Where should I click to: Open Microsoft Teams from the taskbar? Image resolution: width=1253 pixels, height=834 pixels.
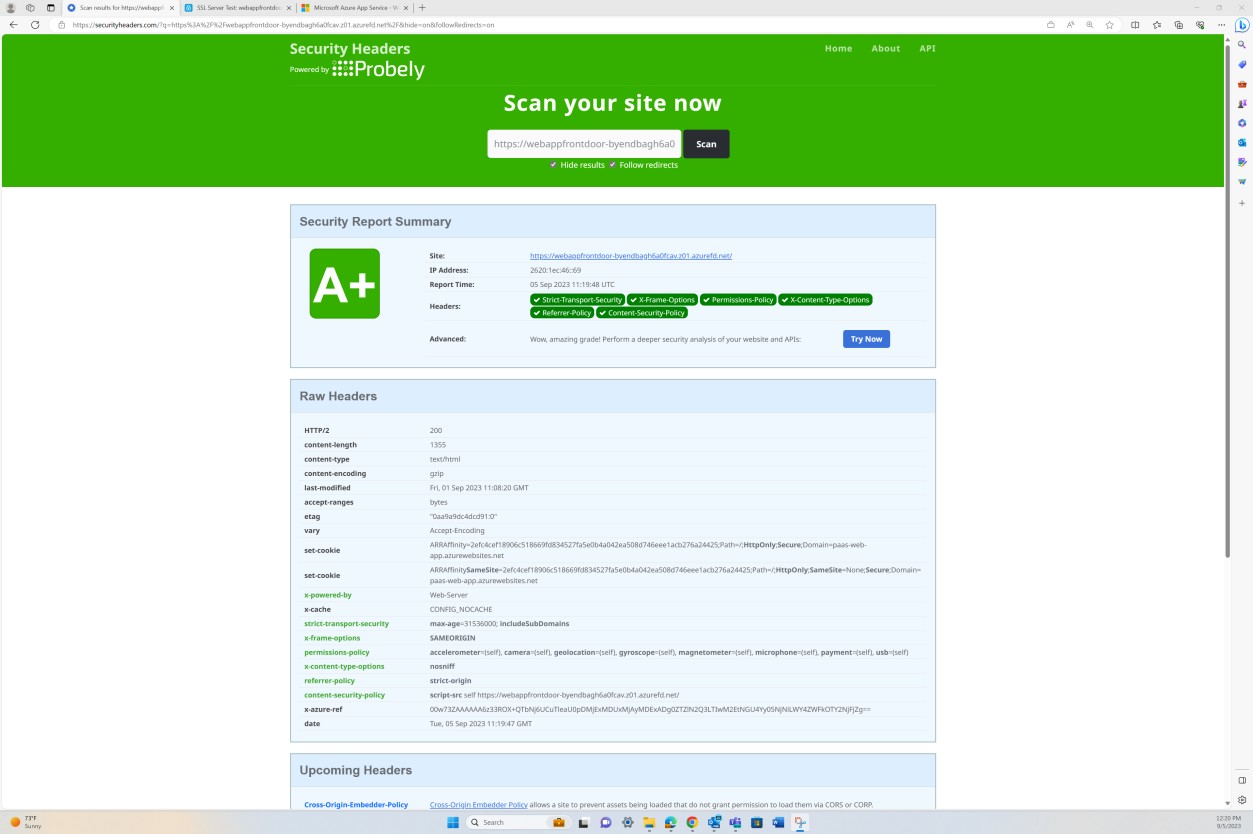[735, 822]
